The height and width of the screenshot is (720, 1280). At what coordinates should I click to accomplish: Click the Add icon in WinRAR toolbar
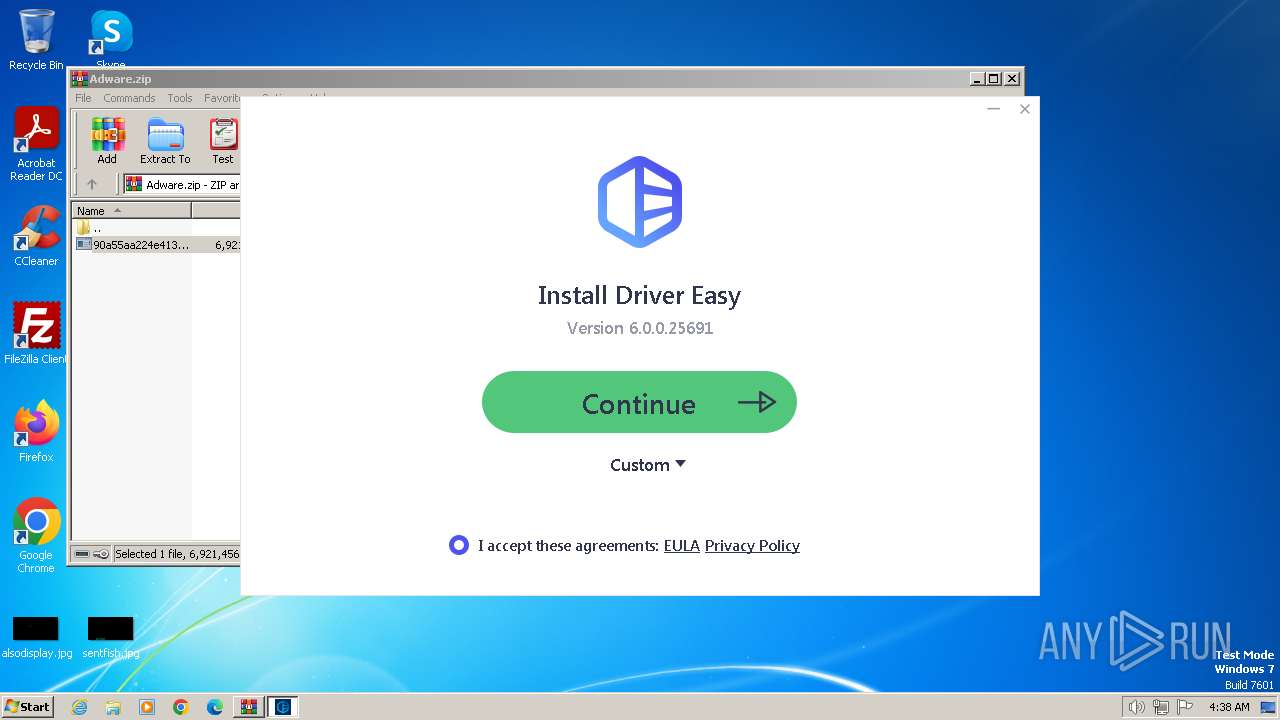[x=107, y=141]
